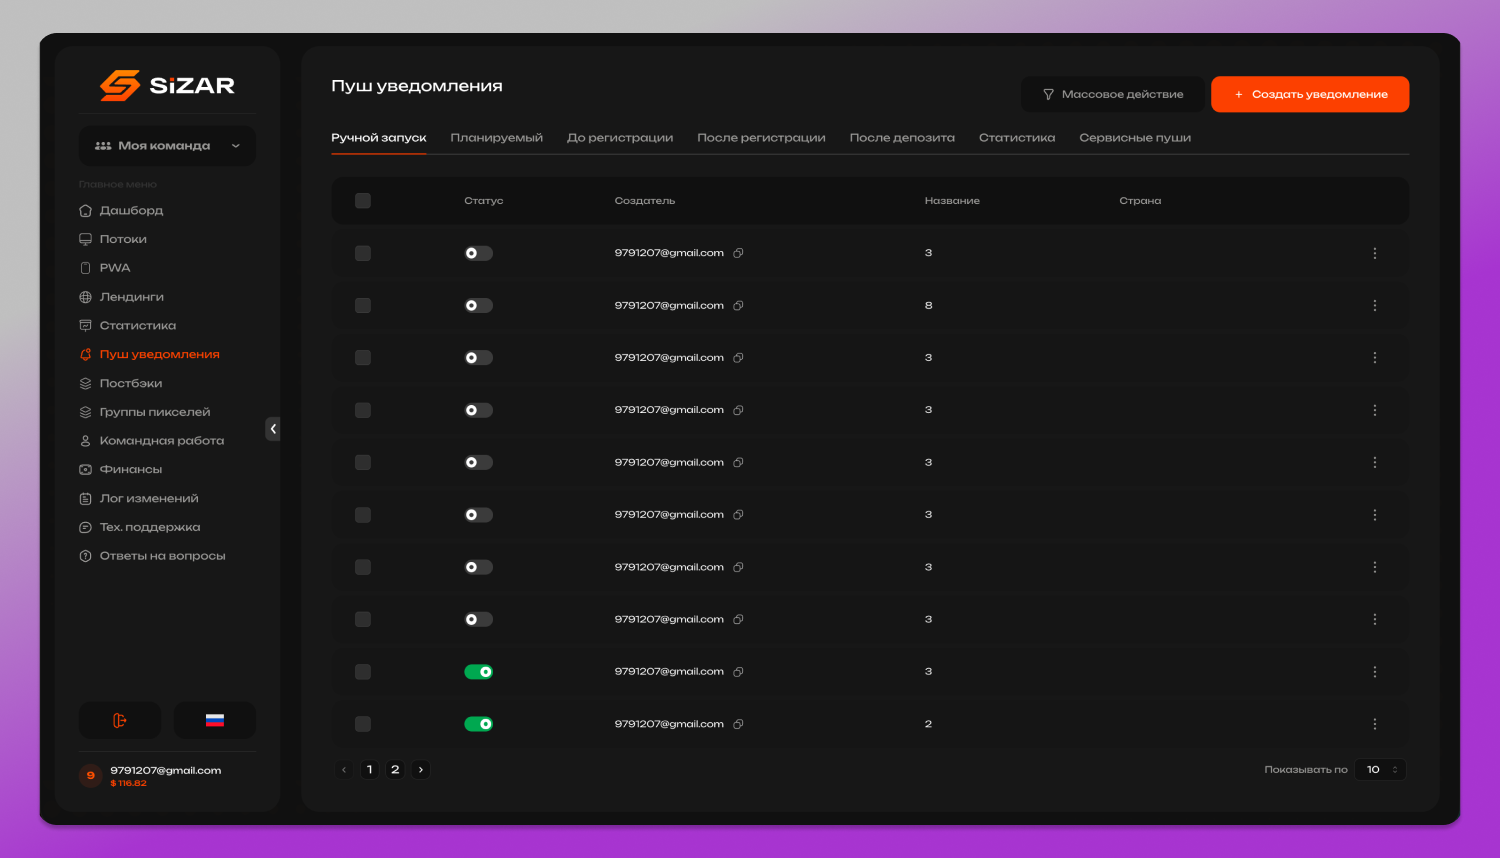Image resolution: width=1500 pixels, height=858 pixels.
Task: Click the user avatar with number 9
Action: (x=91, y=776)
